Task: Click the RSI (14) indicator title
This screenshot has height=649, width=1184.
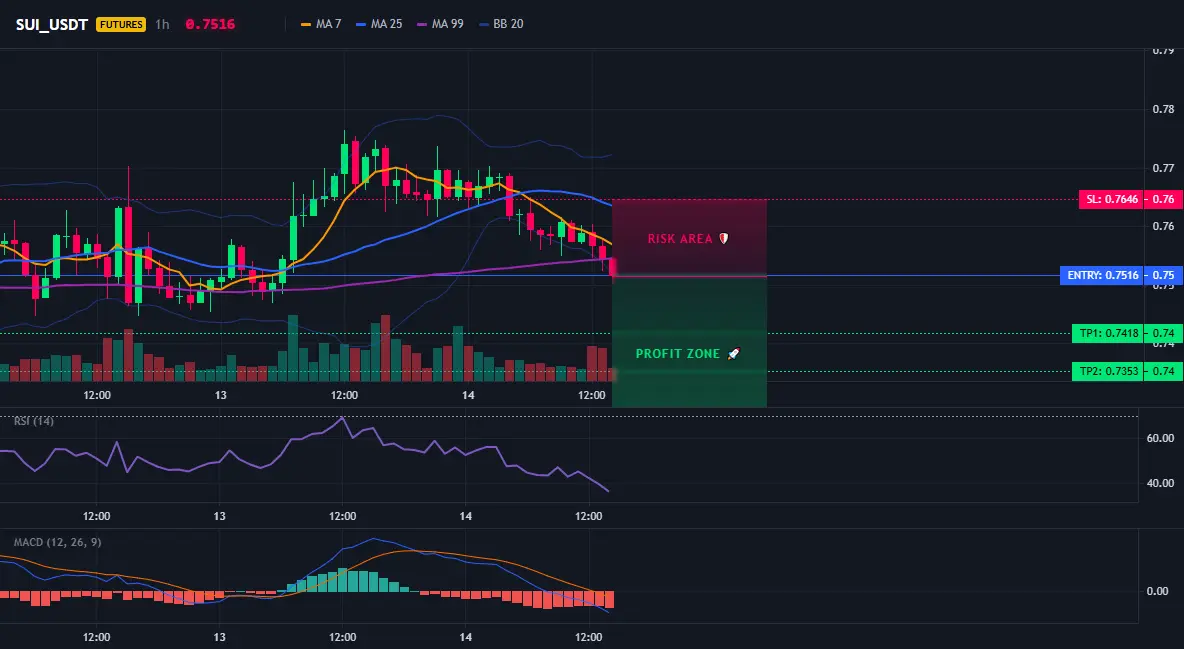Action: (x=34, y=421)
